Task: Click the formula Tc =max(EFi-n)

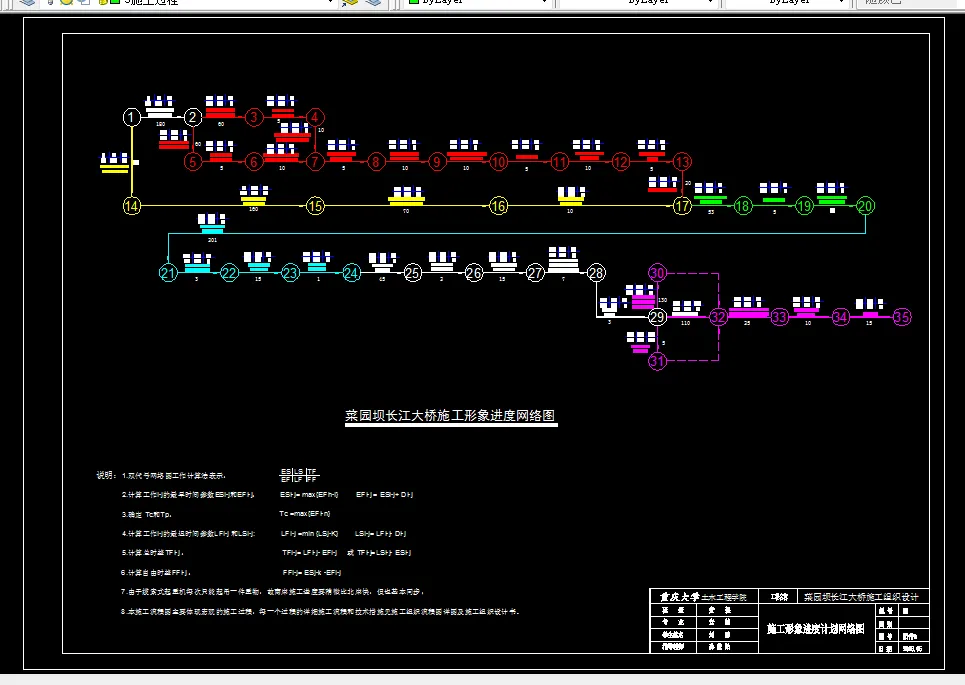Action: click(305, 513)
